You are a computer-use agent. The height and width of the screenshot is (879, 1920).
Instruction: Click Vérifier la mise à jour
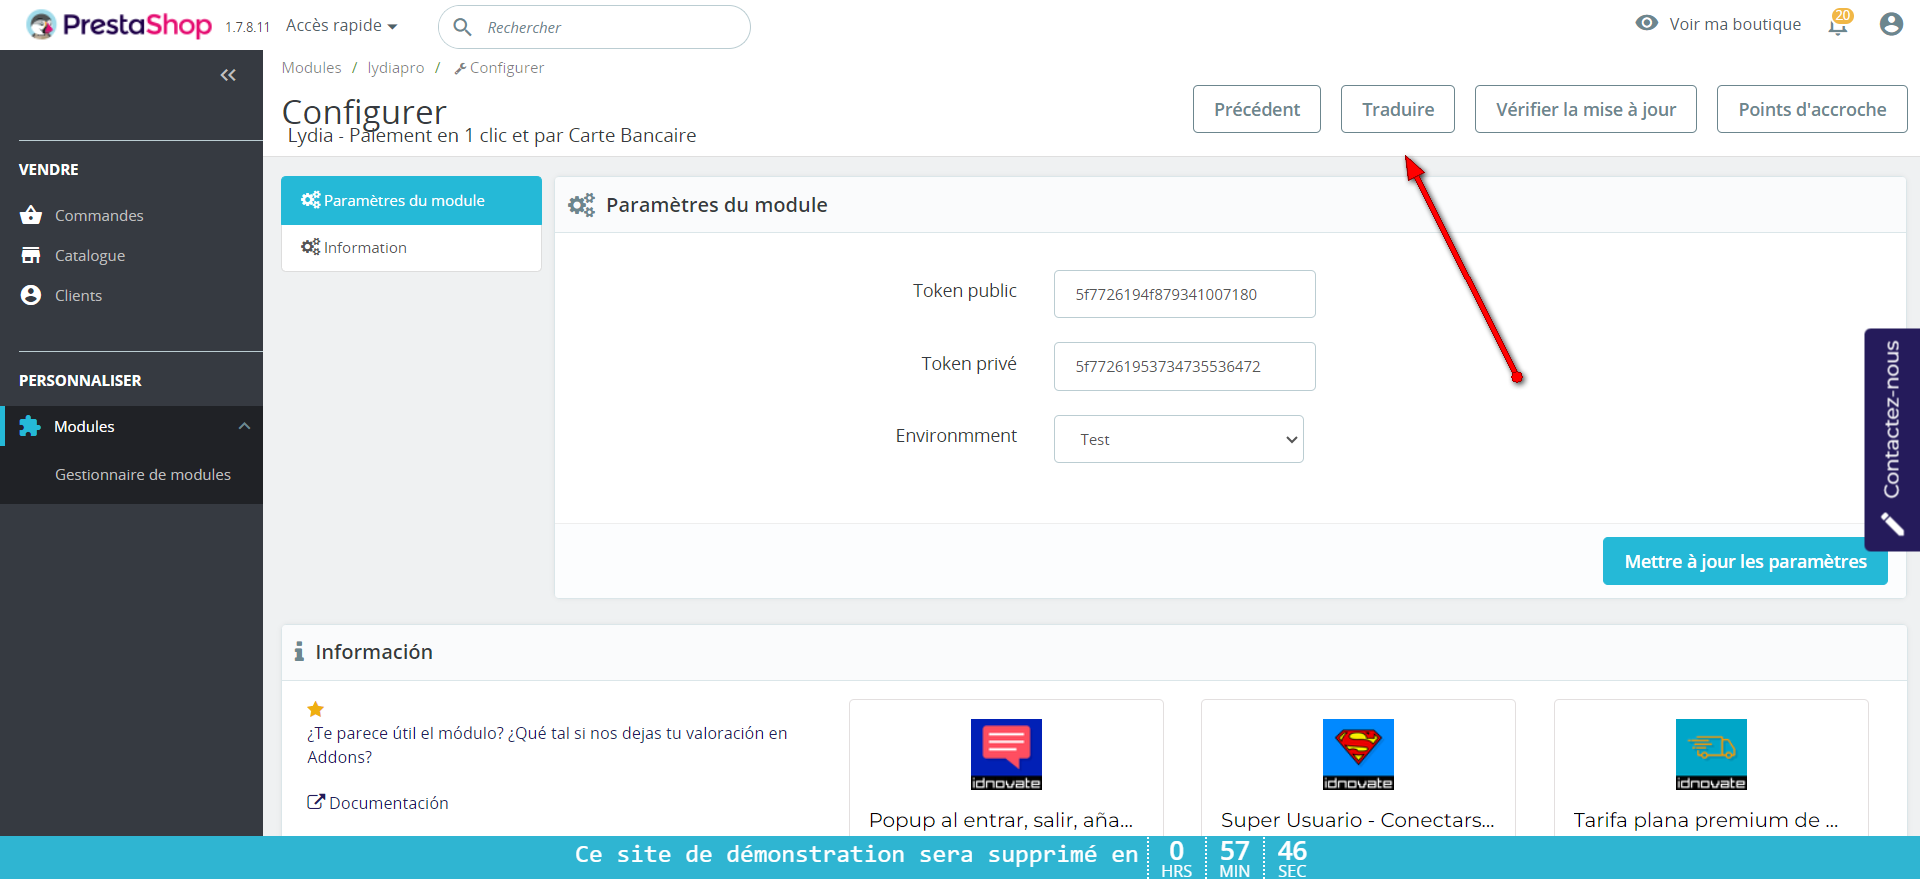tap(1586, 109)
